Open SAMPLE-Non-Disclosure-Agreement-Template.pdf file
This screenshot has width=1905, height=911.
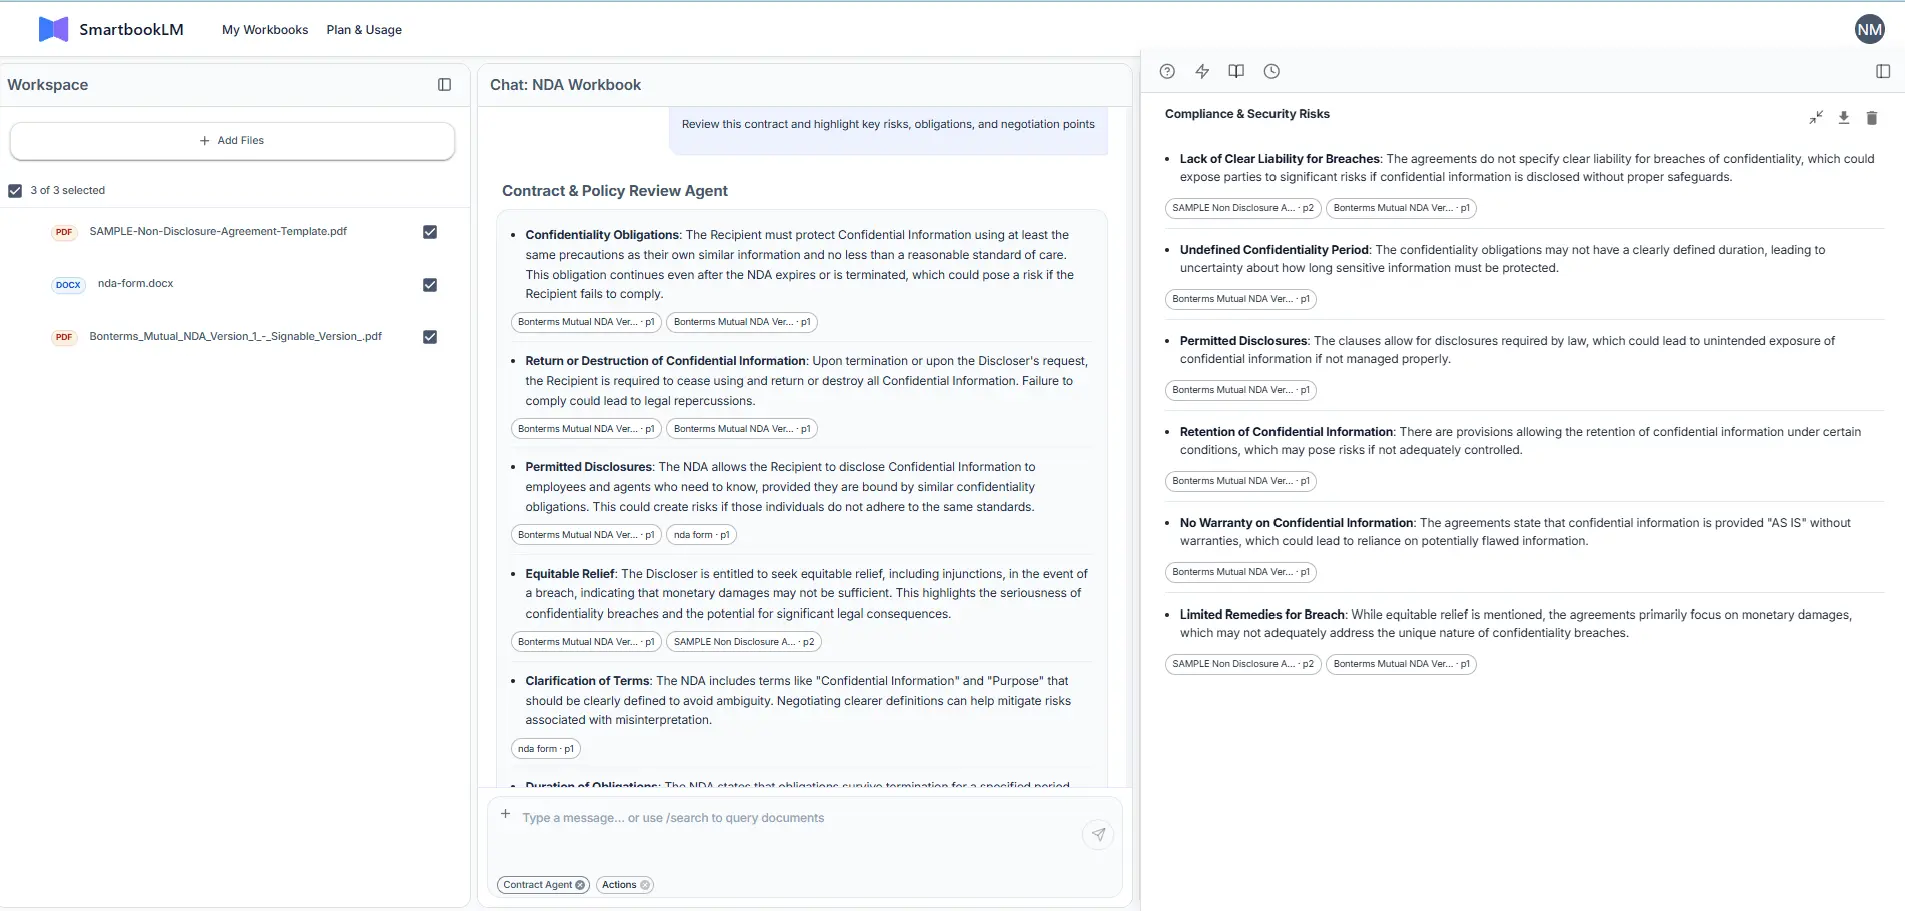pos(218,231)
